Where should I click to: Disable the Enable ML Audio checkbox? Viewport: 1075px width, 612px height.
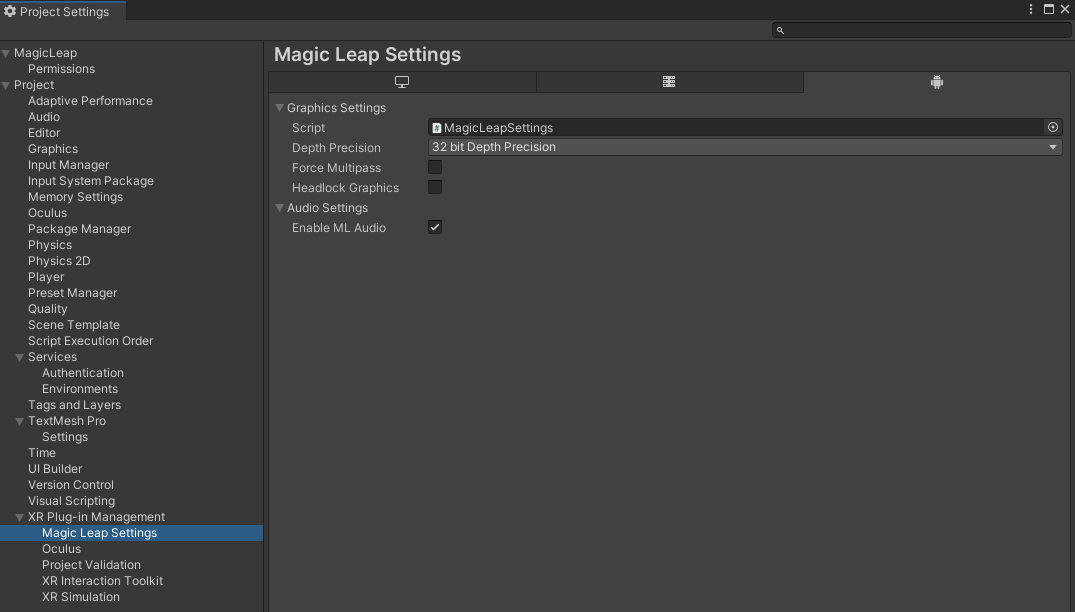(435, 228)
